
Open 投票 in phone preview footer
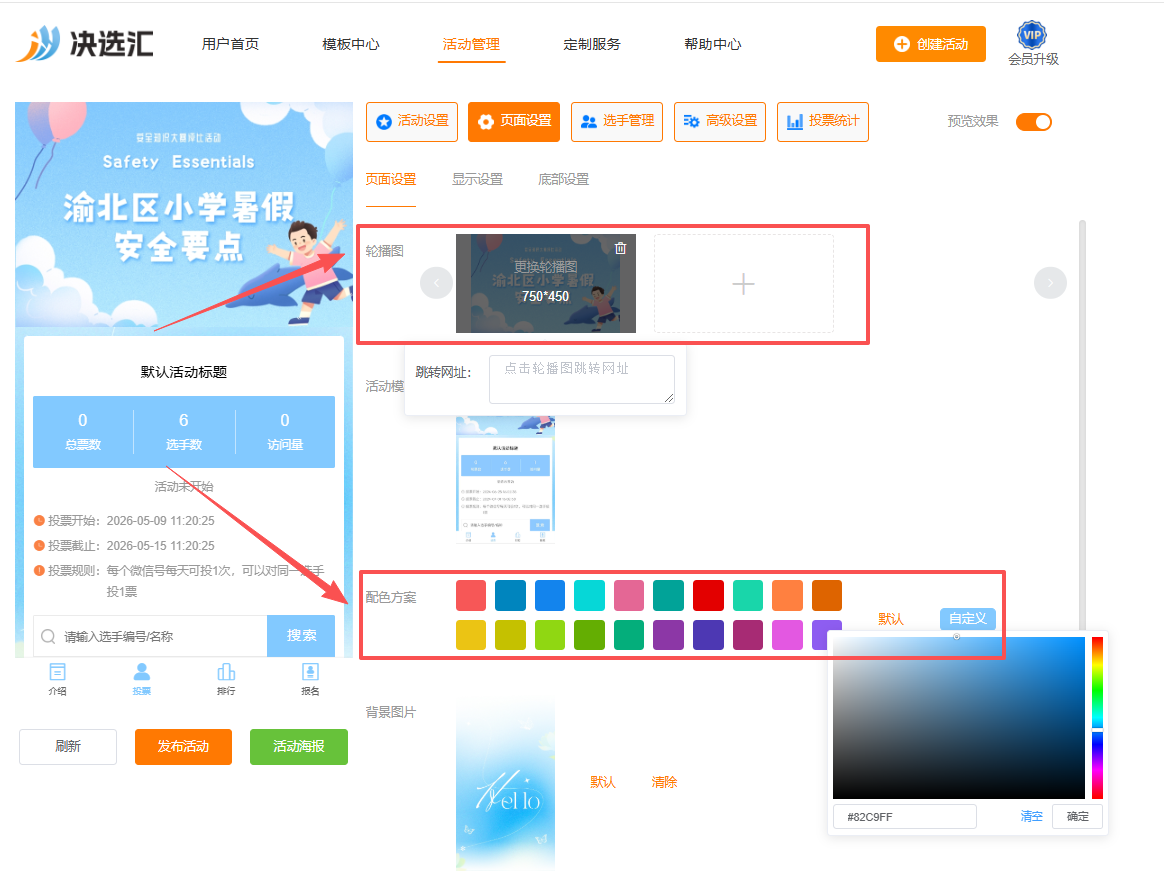point(142,679)
